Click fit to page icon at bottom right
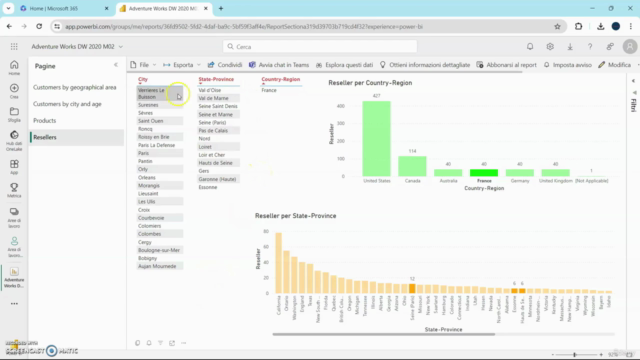Image resolution: width=640 pixels, height=360 pixels. (629, 355)
